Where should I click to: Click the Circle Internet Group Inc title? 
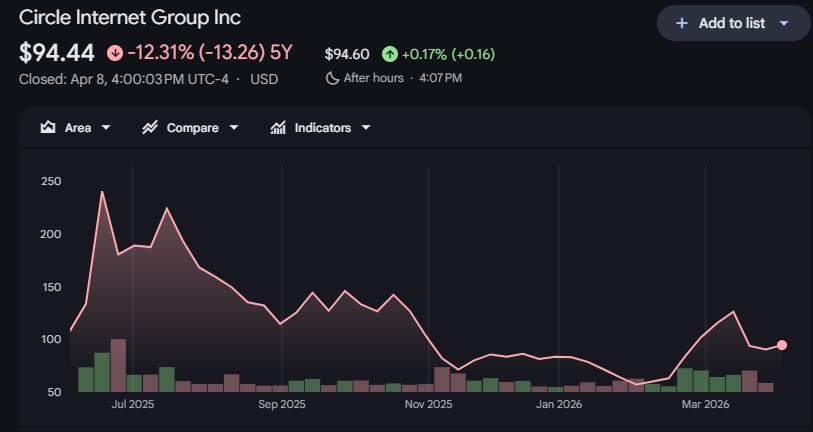click(x=130, y=18)
